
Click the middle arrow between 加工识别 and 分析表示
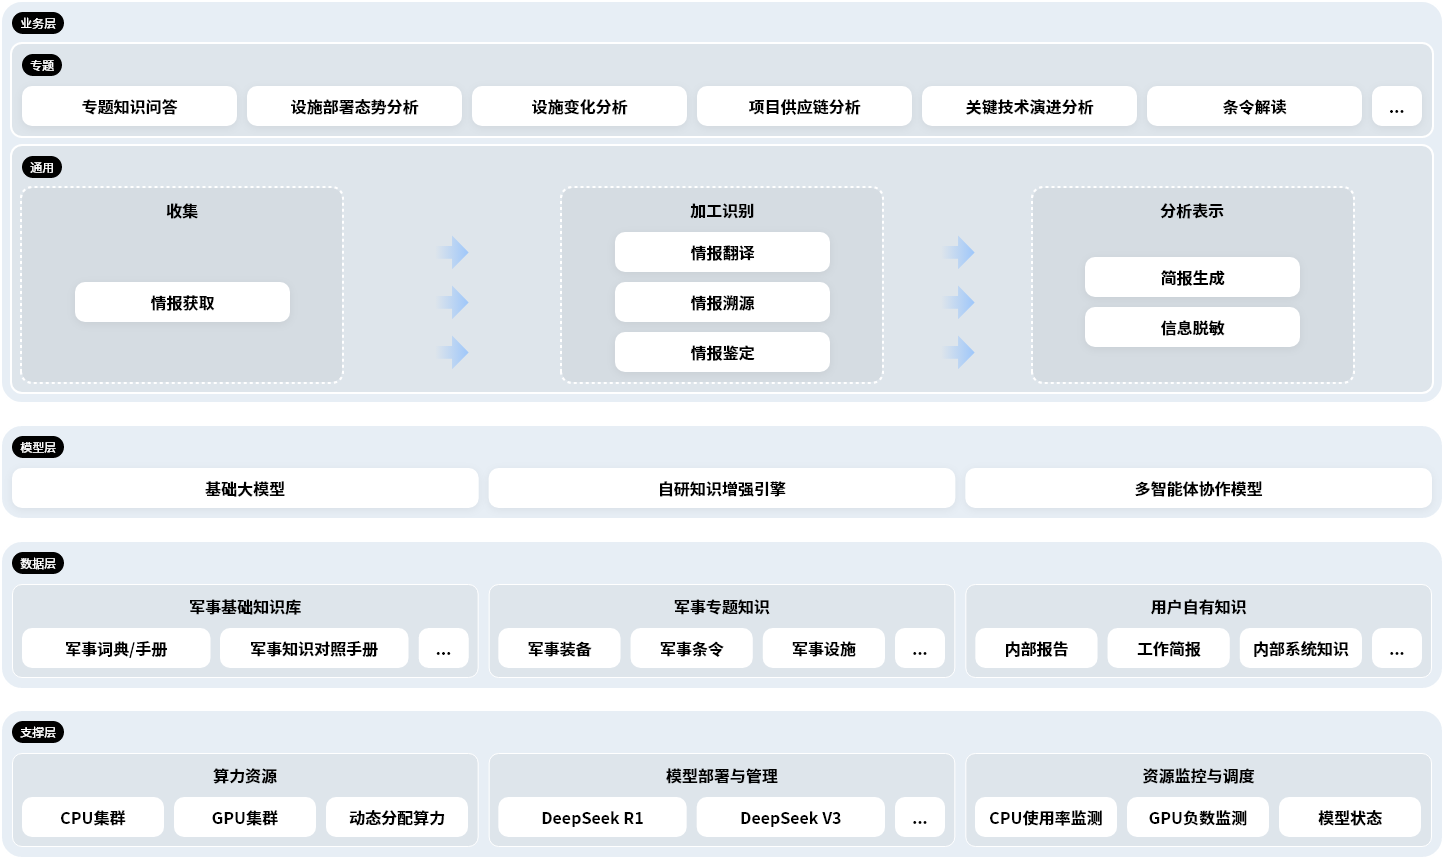click(960, 302)
